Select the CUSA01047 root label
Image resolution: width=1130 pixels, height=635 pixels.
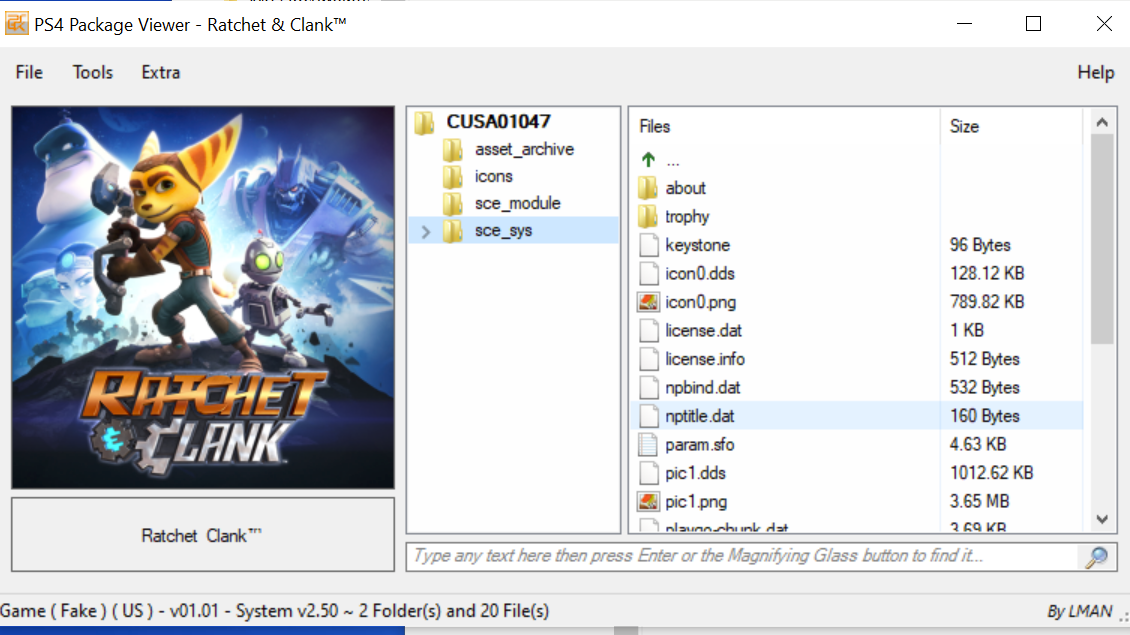click(x=498, y=122)
